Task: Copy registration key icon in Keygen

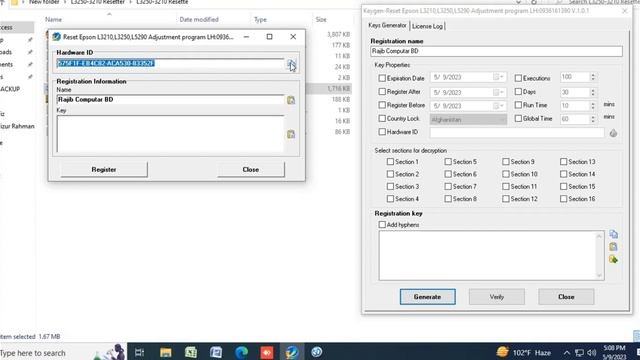Action: [x=613, y=234]
